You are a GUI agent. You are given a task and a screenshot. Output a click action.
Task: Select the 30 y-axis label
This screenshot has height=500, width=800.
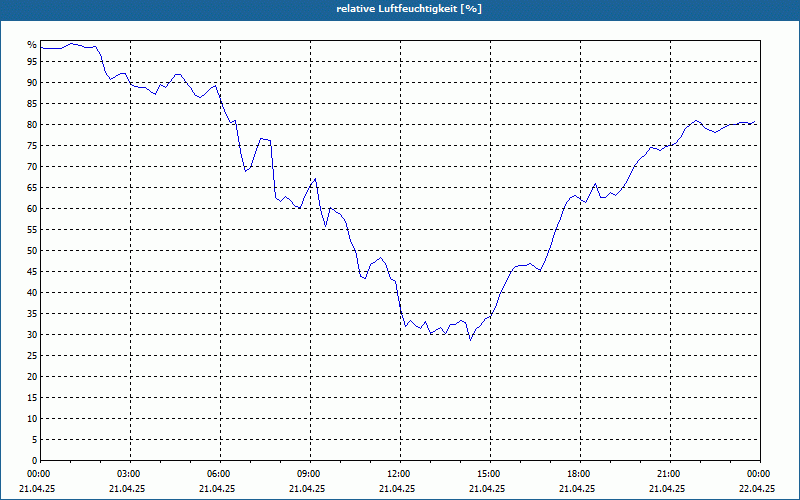32,335
